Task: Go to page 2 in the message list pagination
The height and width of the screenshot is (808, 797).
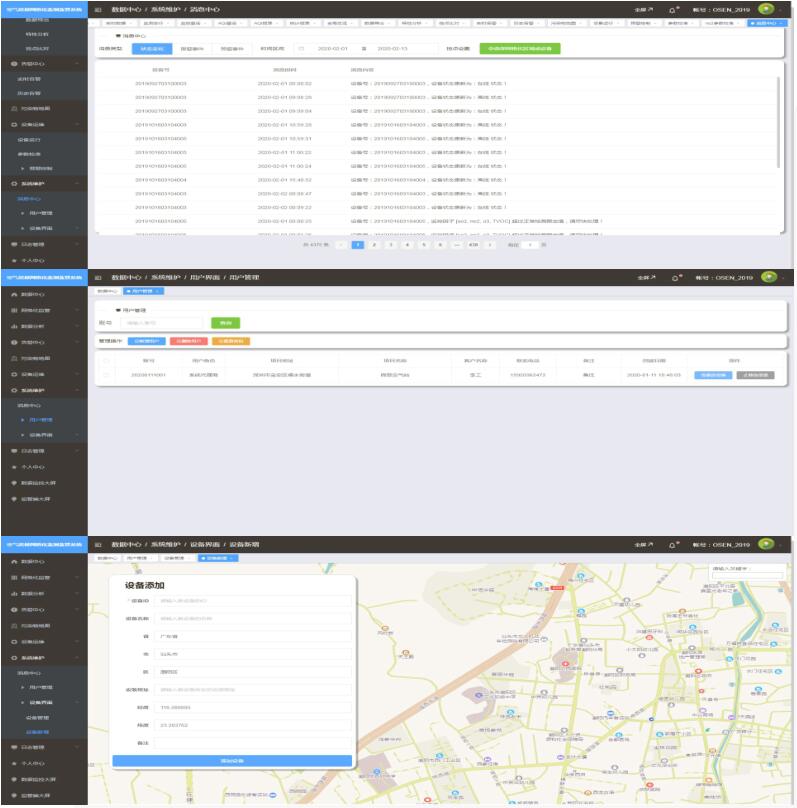Action: pos(374,244)
